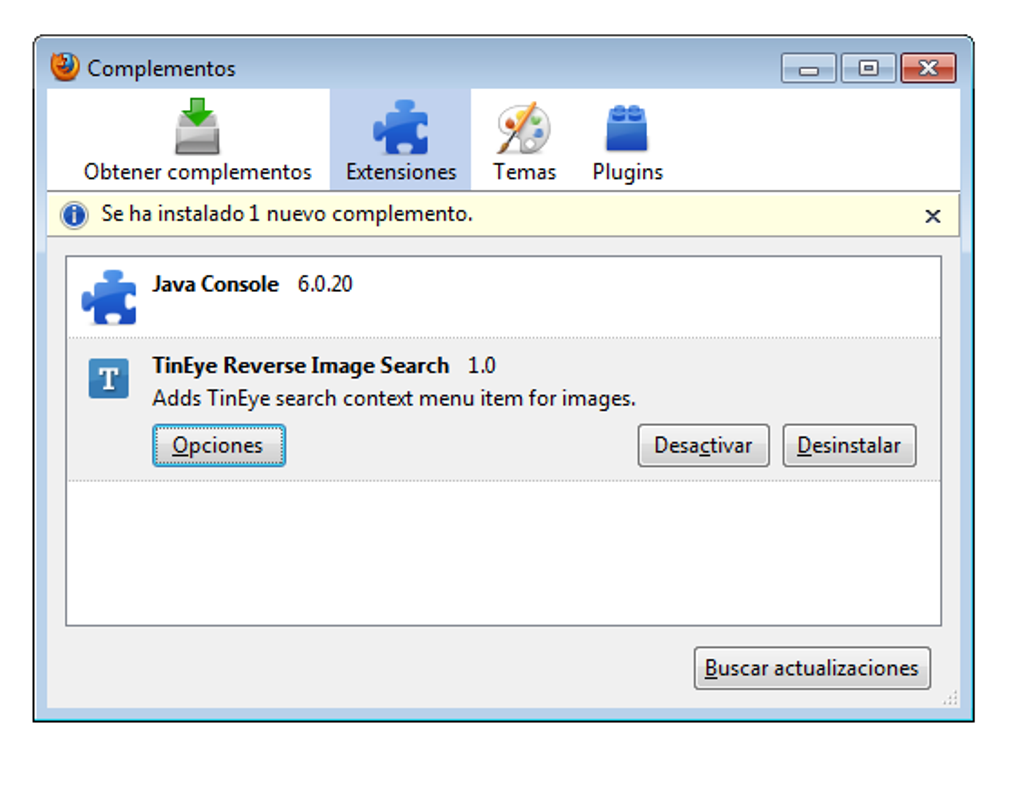The image size is (1020, 804).
Task: Minimize the Complementos window
Action: 809,68
